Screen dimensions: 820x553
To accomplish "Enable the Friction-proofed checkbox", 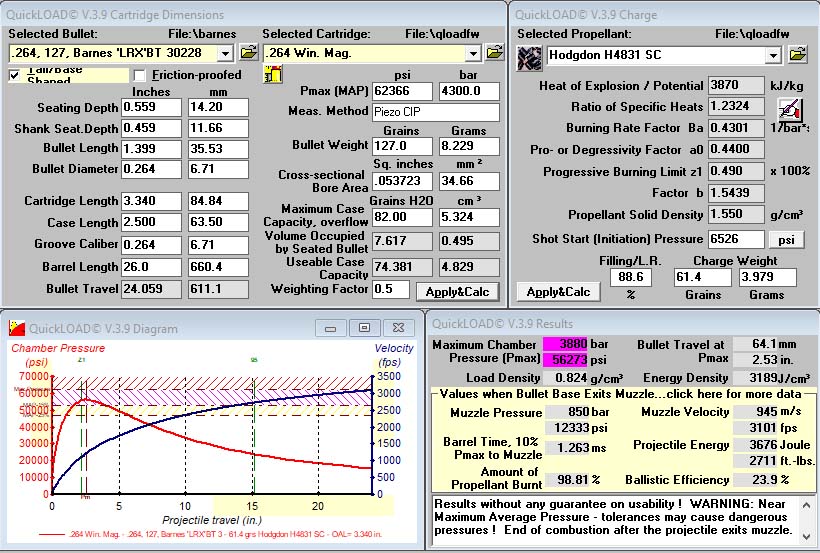I will coord(140,76).
